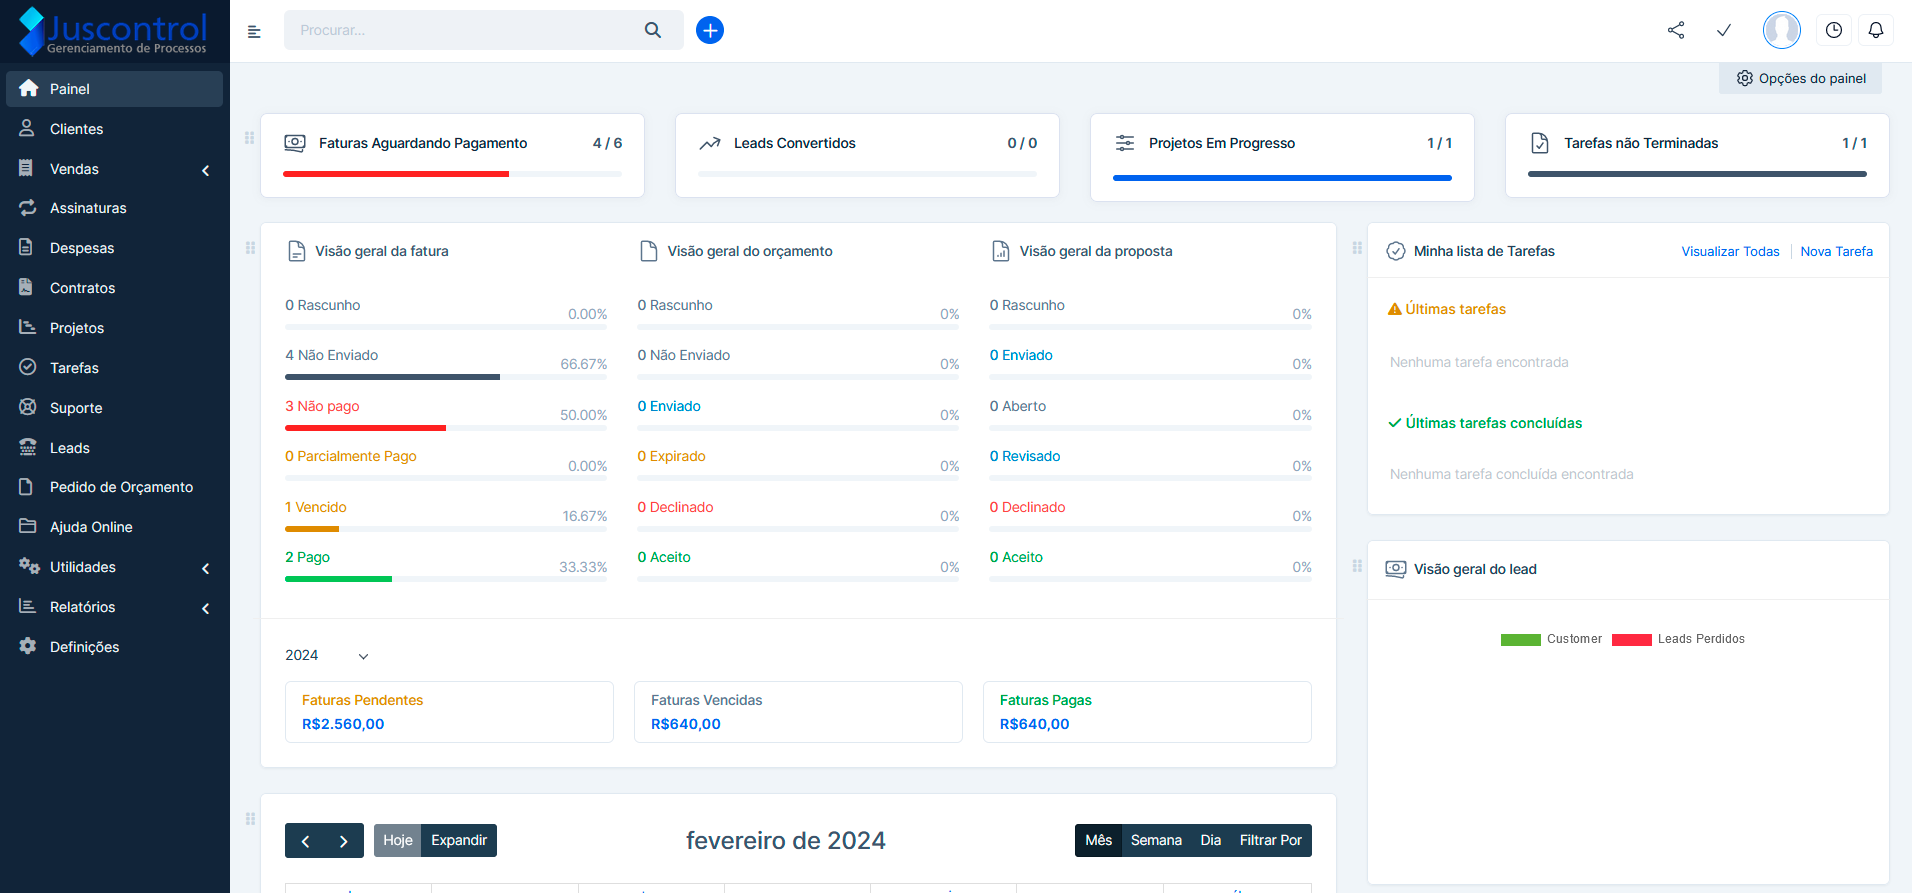Viewport: 1912px width, 893px height.
Task: Click the Tarefas não Terminadas dark progress bar
Action: (x=1697, y=174)
